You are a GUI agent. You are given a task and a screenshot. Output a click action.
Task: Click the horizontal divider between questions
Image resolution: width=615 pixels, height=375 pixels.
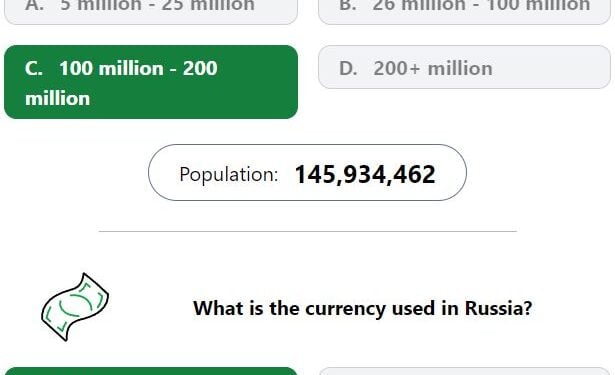308,231
